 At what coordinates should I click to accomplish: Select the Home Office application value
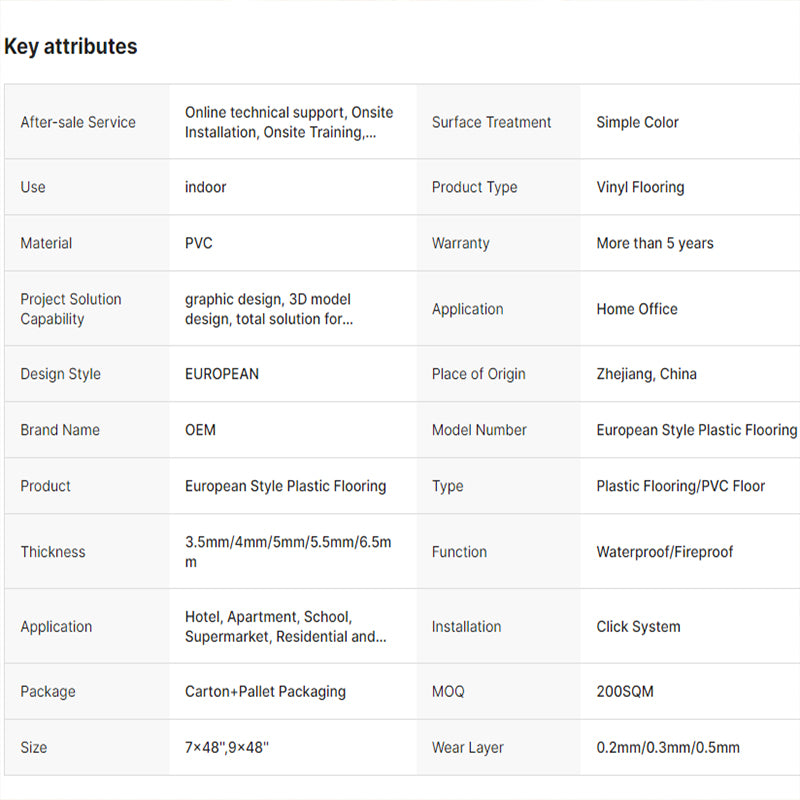point(637,309)
